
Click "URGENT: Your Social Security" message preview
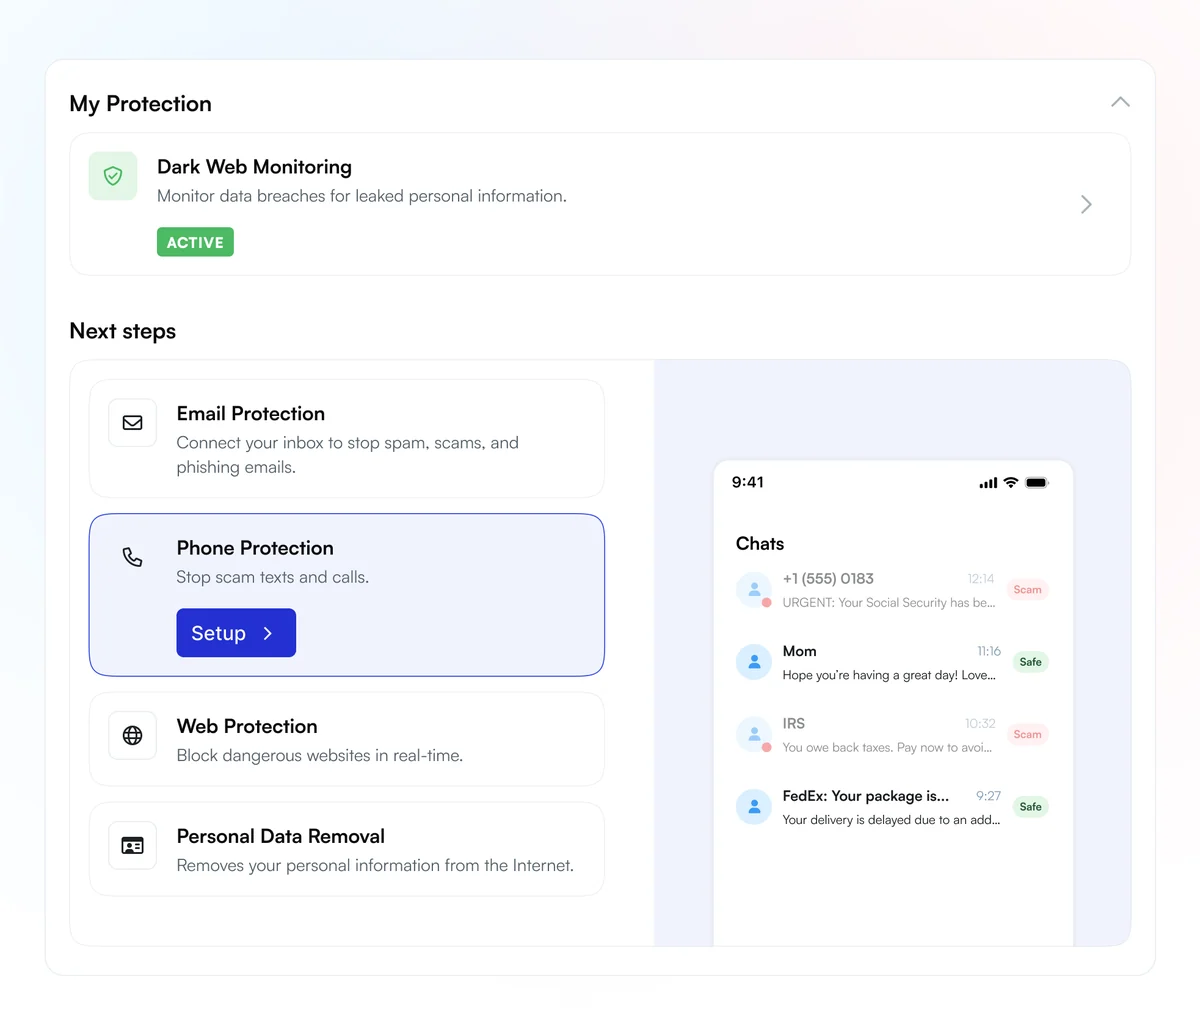[x=889, y=603]
